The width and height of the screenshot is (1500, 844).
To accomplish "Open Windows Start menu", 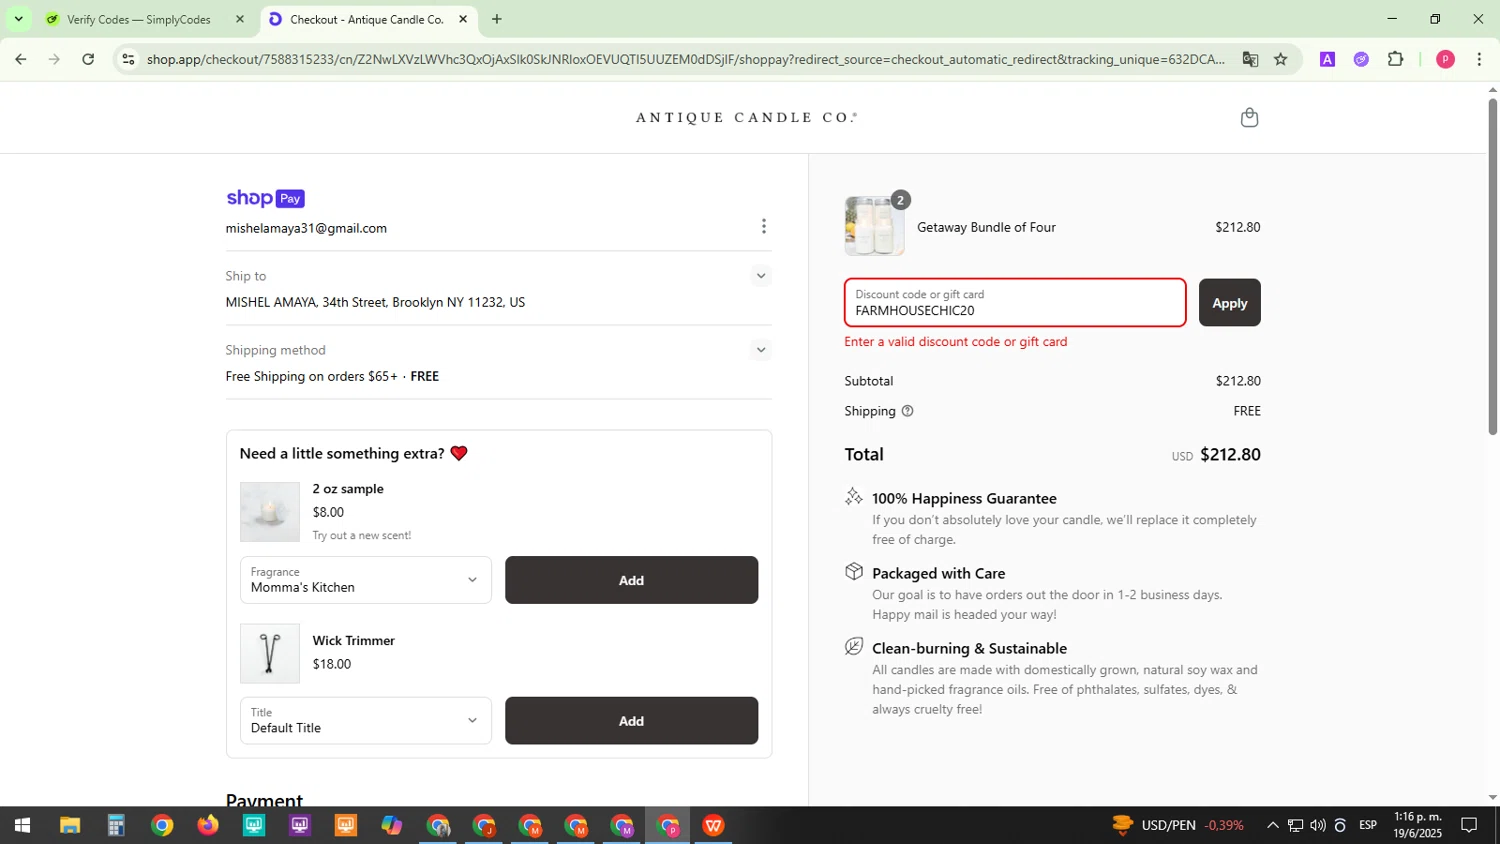I will click(22, 826).
